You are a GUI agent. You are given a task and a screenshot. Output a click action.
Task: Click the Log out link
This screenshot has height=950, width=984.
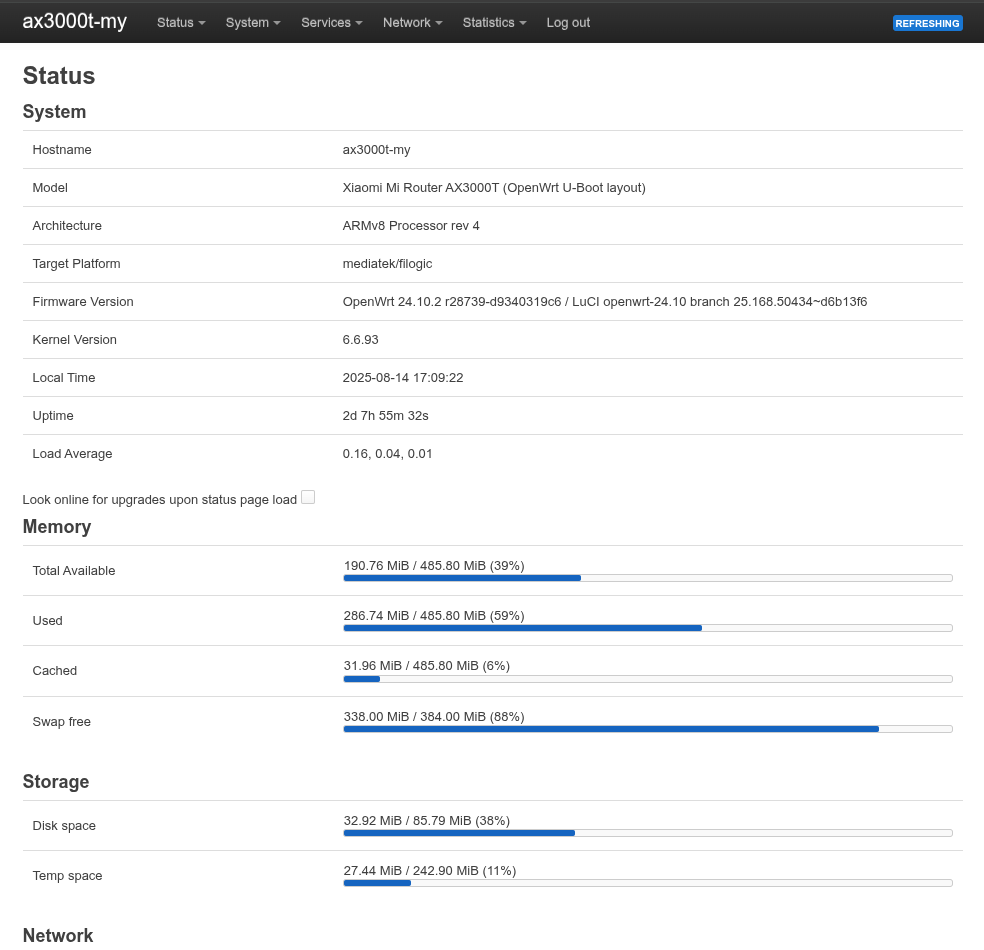[x=568, y=22]
